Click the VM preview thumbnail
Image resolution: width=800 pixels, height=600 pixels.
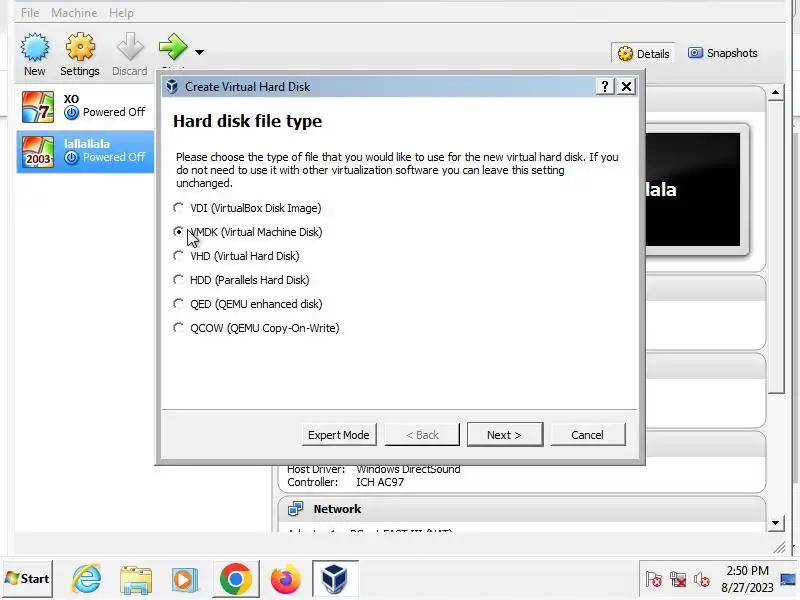pos(692,189)
